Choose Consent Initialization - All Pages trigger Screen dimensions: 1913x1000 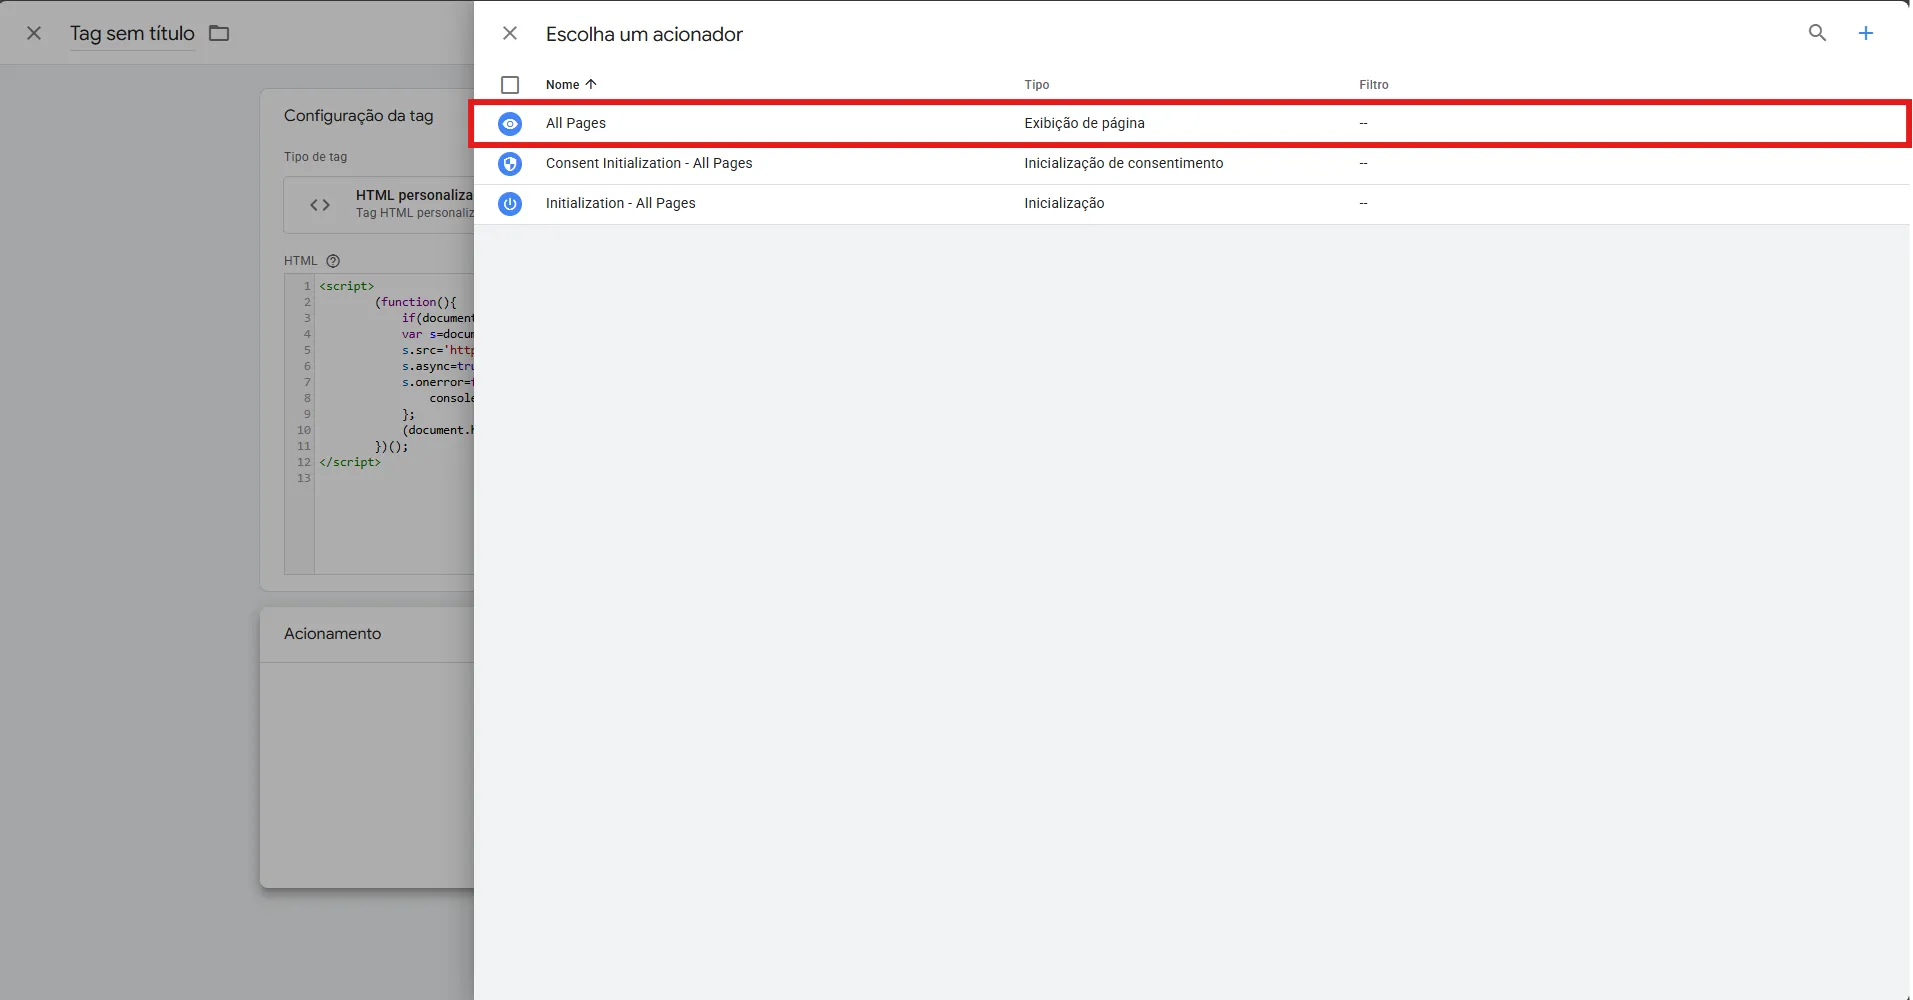click(649, 163)
